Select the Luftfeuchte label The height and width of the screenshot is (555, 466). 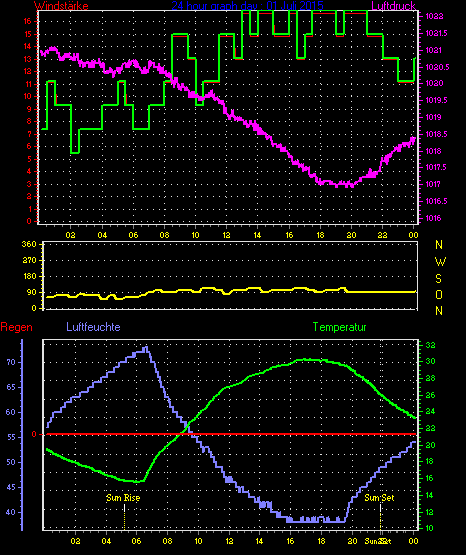(x=93, y=327)
